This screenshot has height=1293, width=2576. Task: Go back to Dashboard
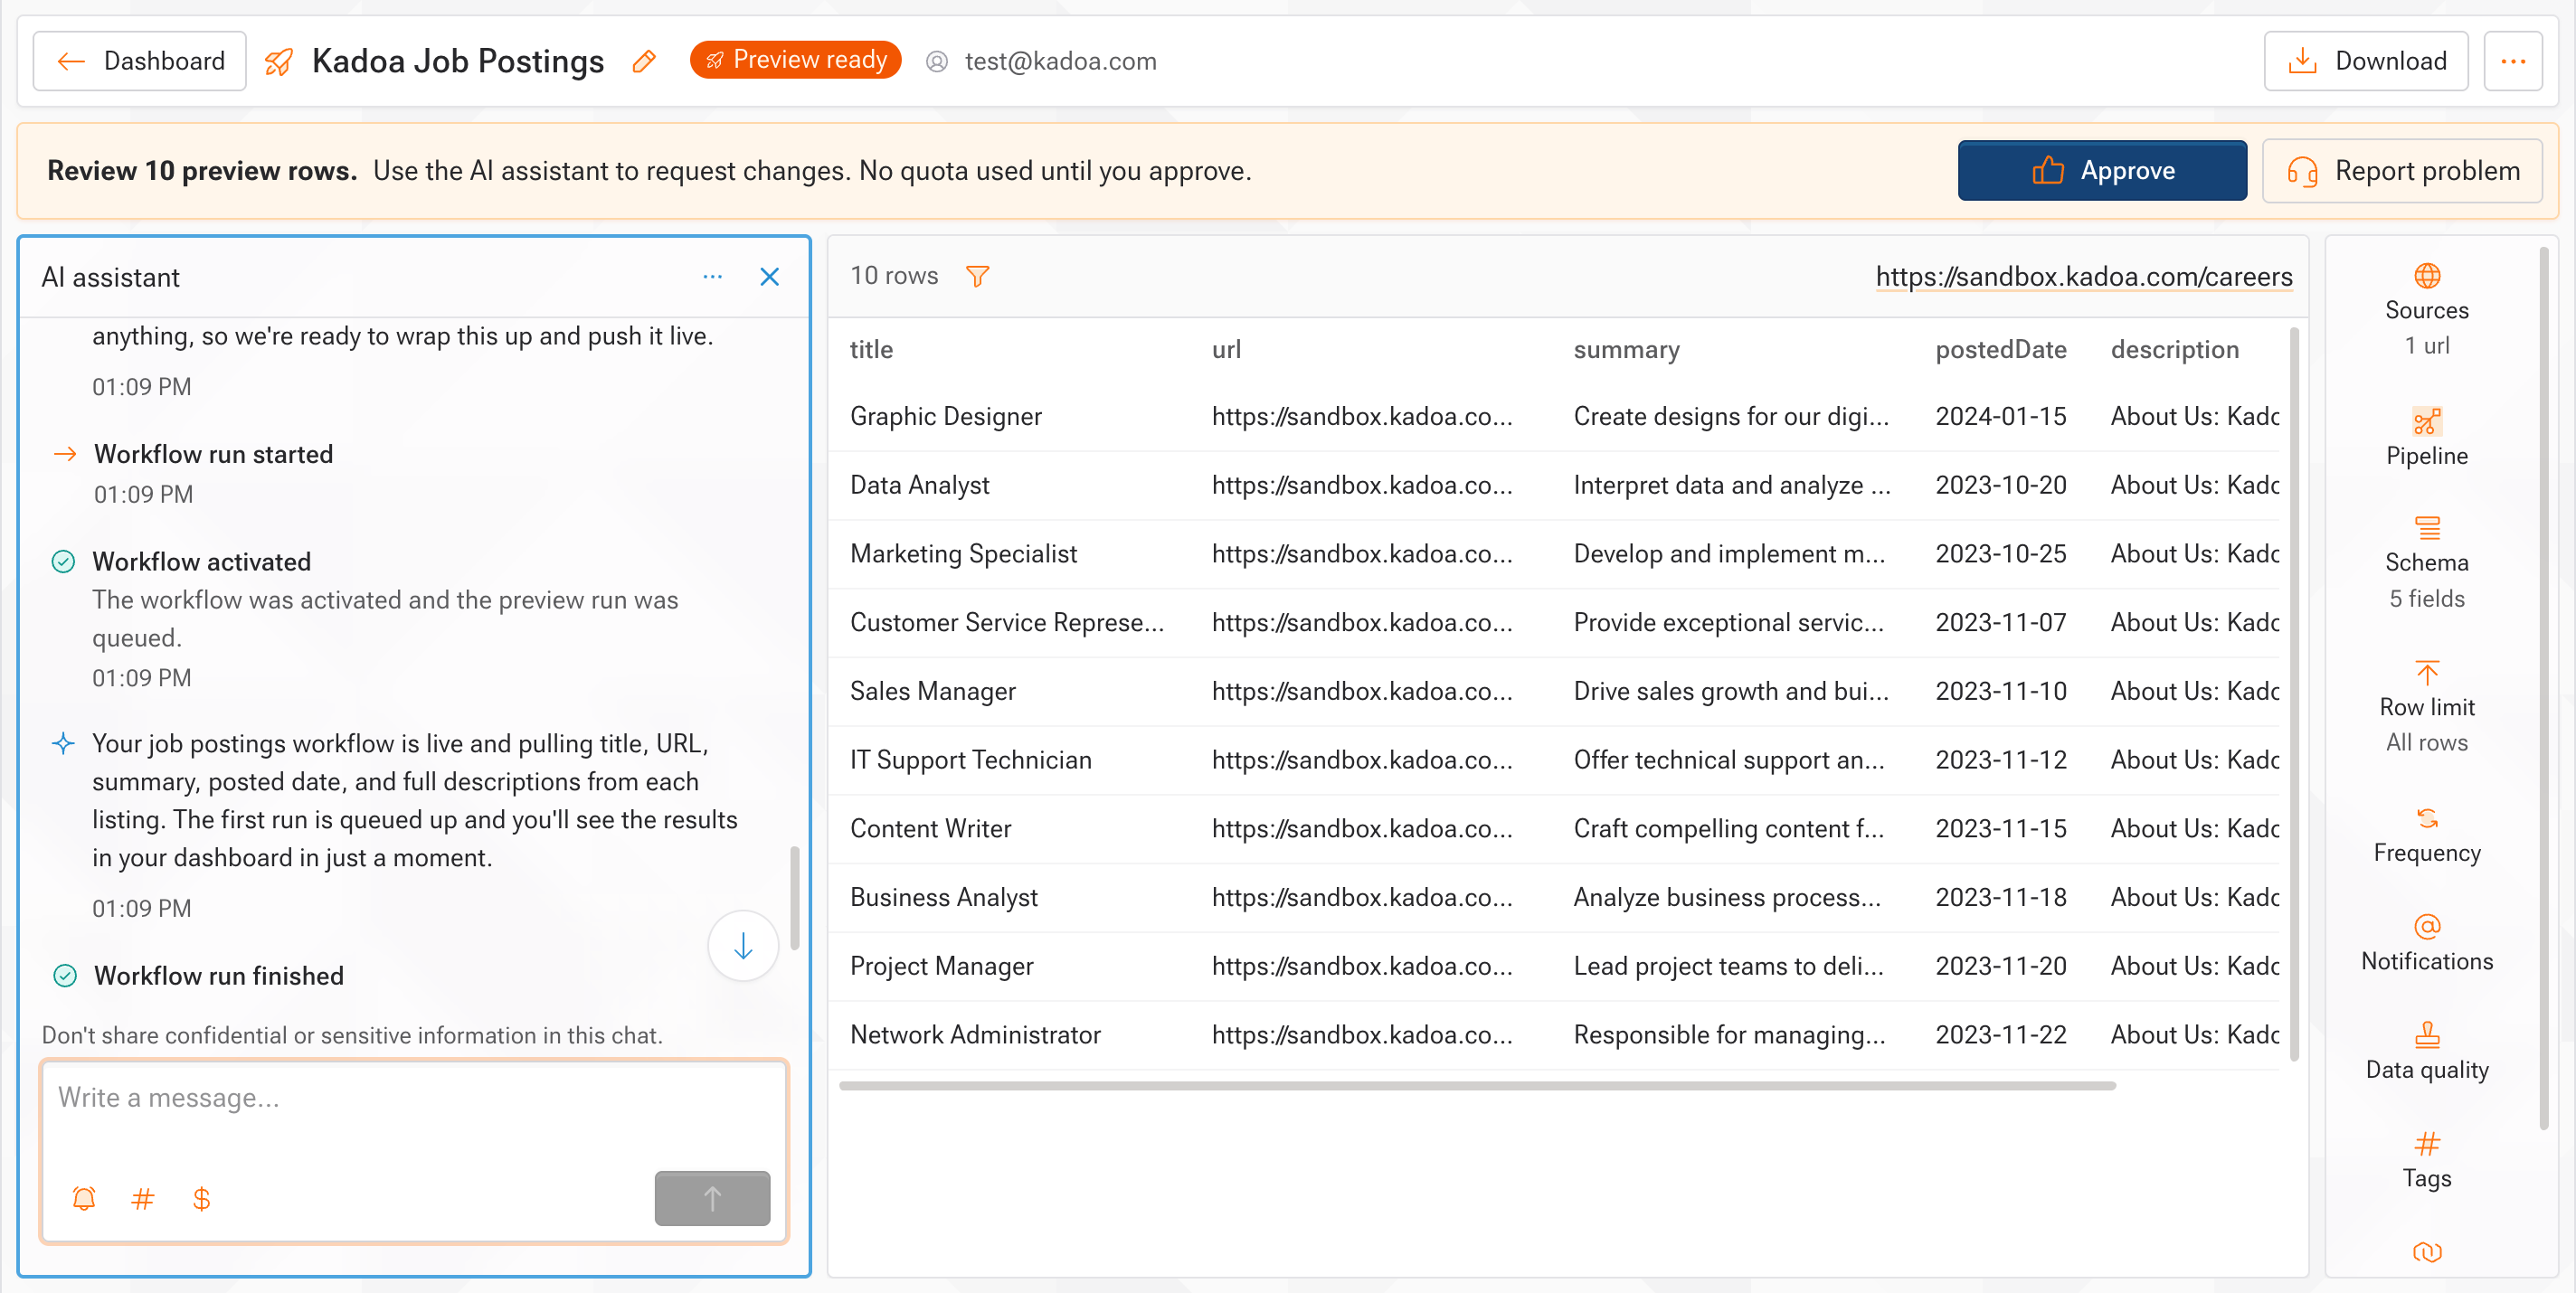[x=140, y=62]
